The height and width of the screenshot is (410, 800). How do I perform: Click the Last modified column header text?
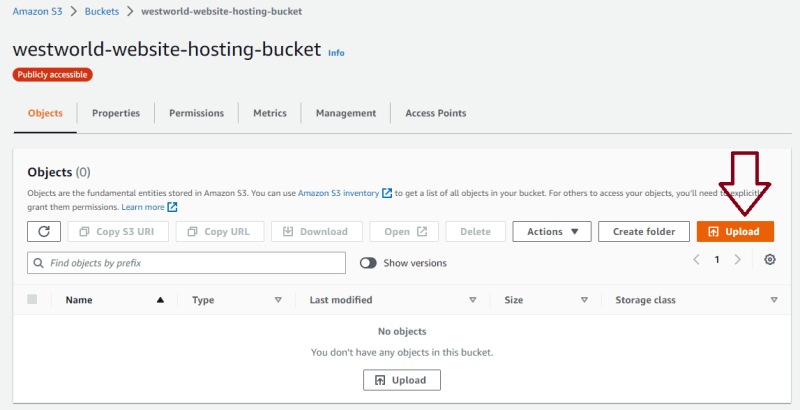pyautogui.click(x=341, y=300)
